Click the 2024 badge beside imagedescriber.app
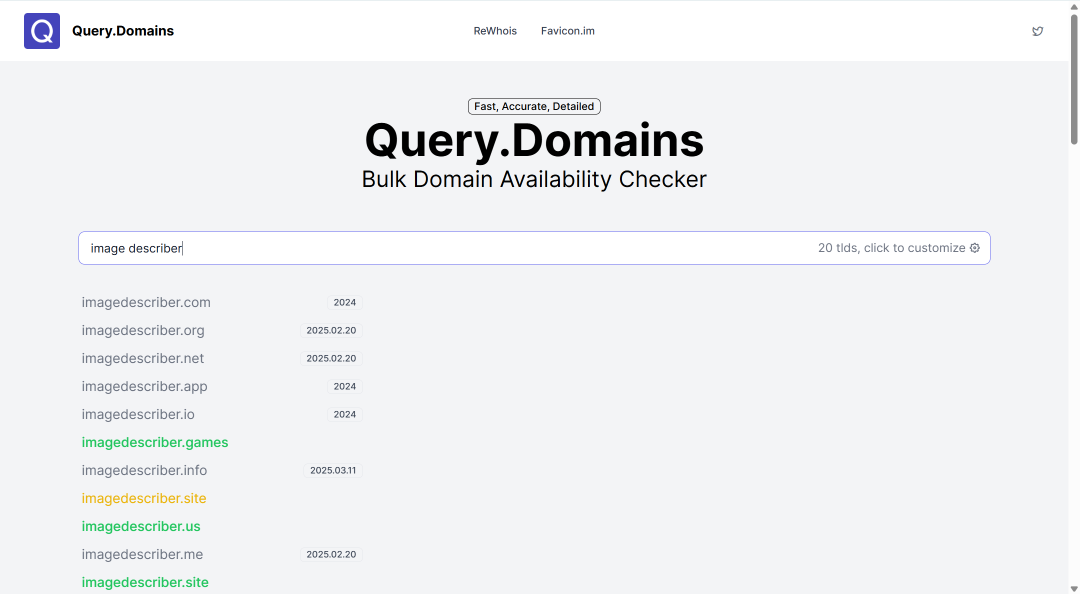The height and width of the screenshot is (594, 1080). (344, 387)
